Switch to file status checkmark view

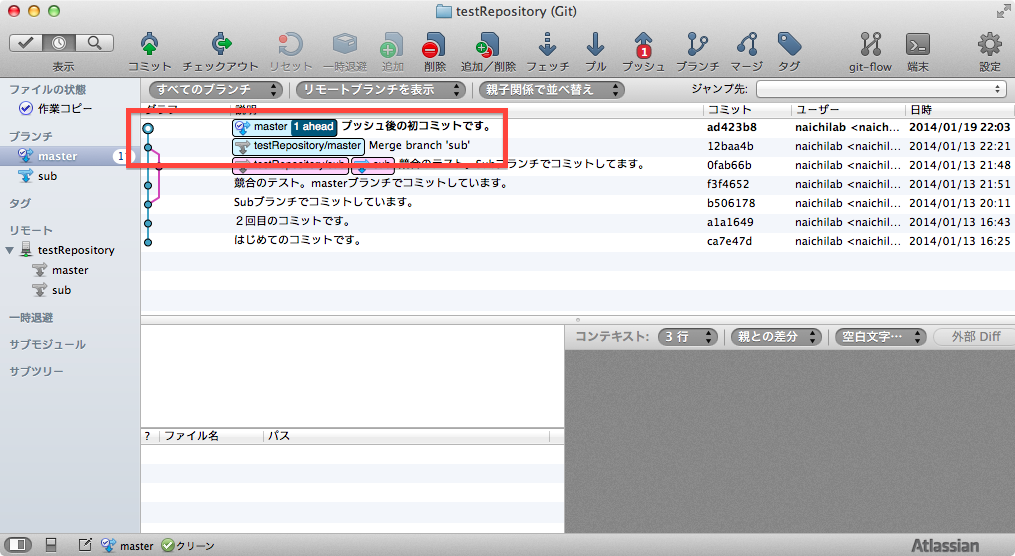coord(26,43)
